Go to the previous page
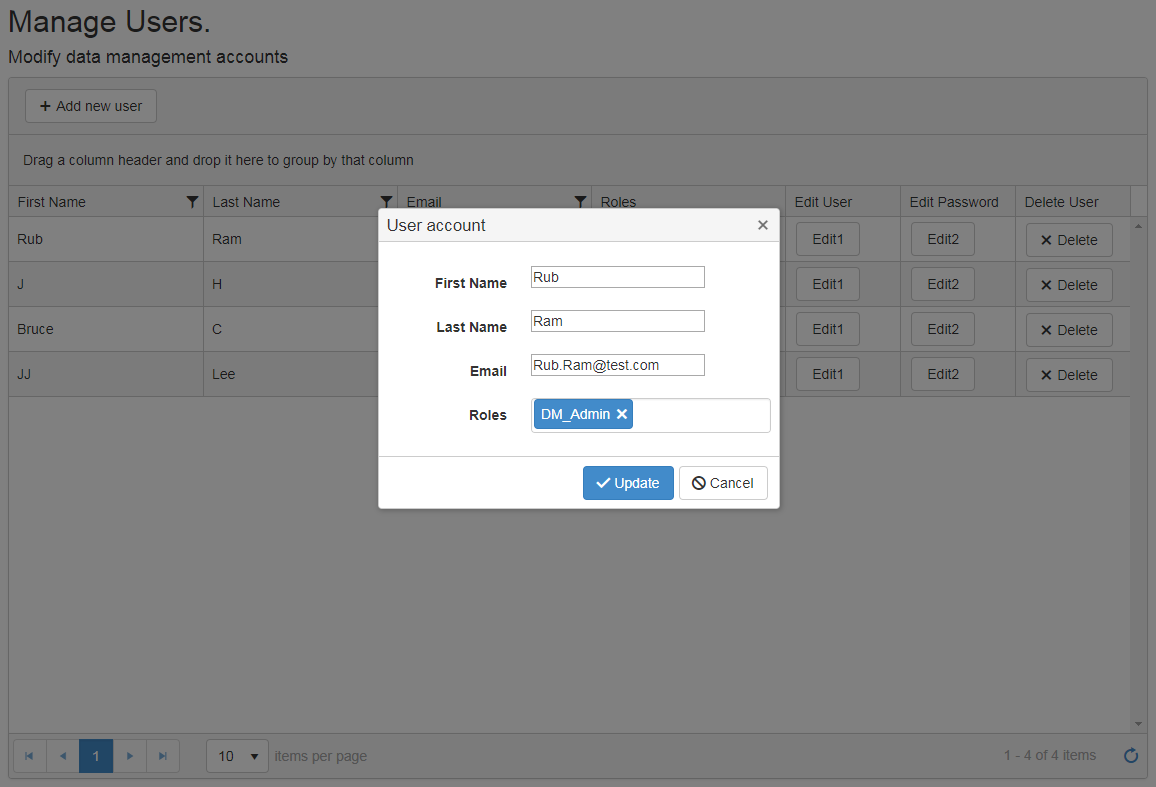This screenshot has height=787, width=1156. [x=62, y=756]
